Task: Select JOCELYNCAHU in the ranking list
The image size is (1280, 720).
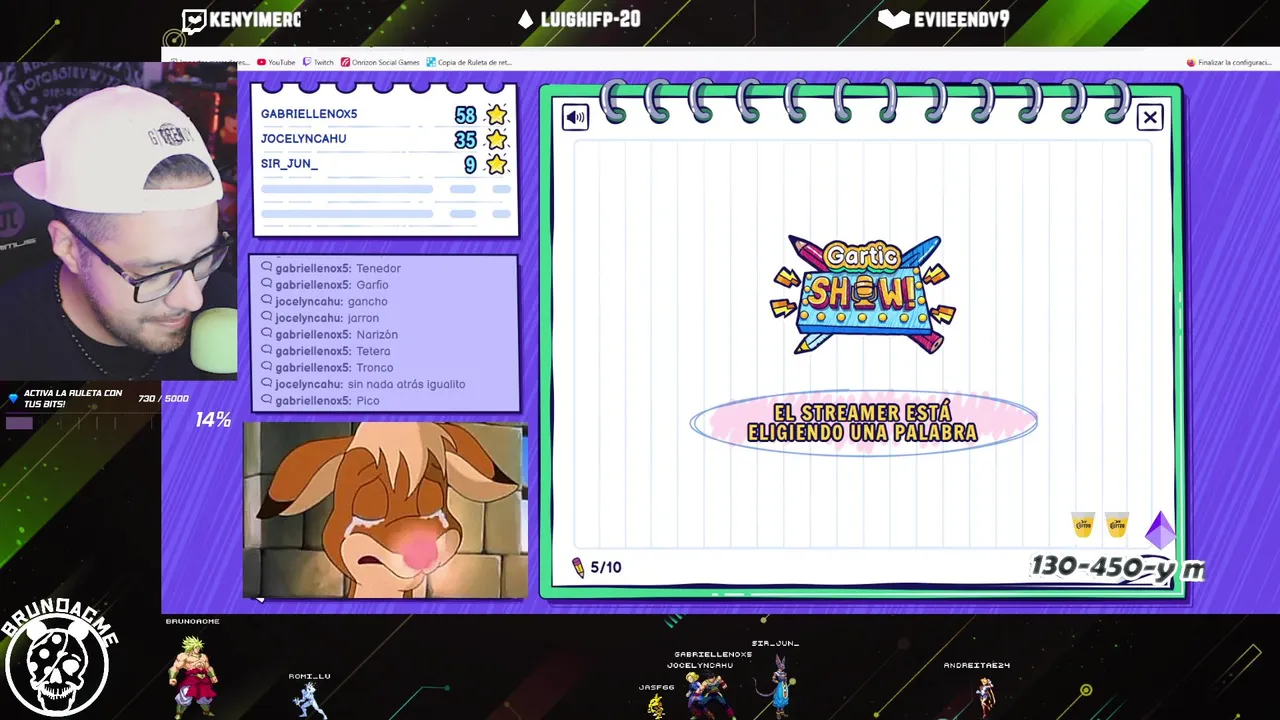Action: click(303, 139)
